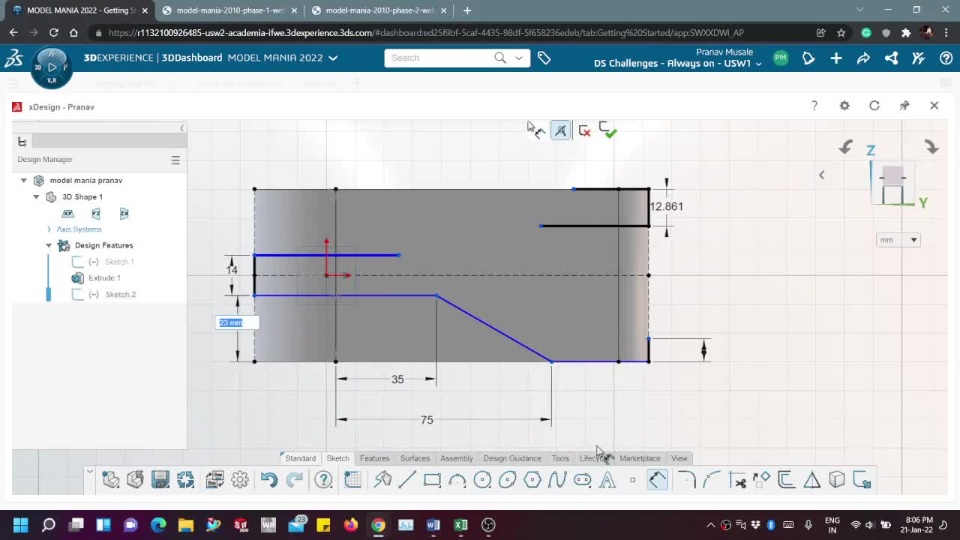Rotate view with left curved arrow
Image resolution: width=960 pixels, height=540 pixels.
click(846, 147)
